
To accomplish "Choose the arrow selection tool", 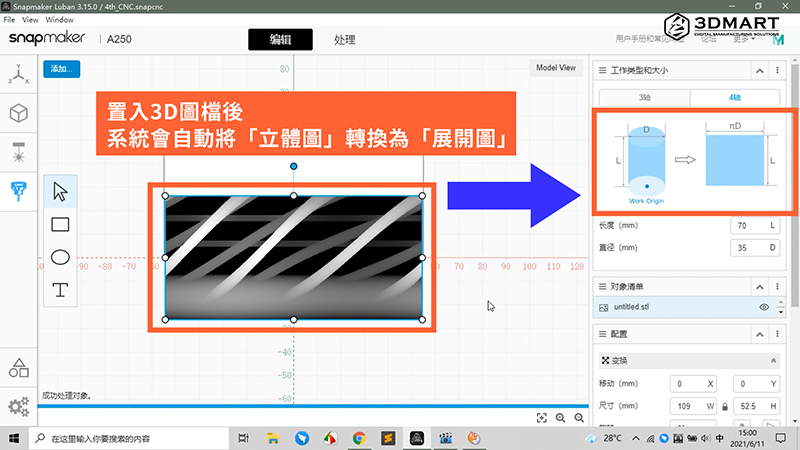I will point(60,190).
